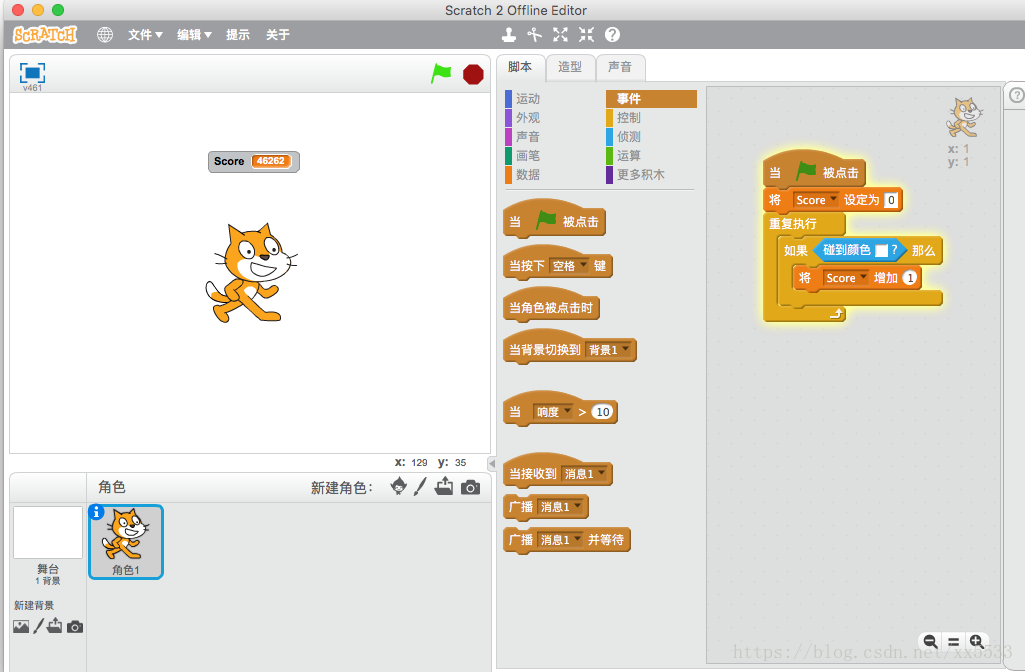Switch to the 造型 tab

(570, 67)
